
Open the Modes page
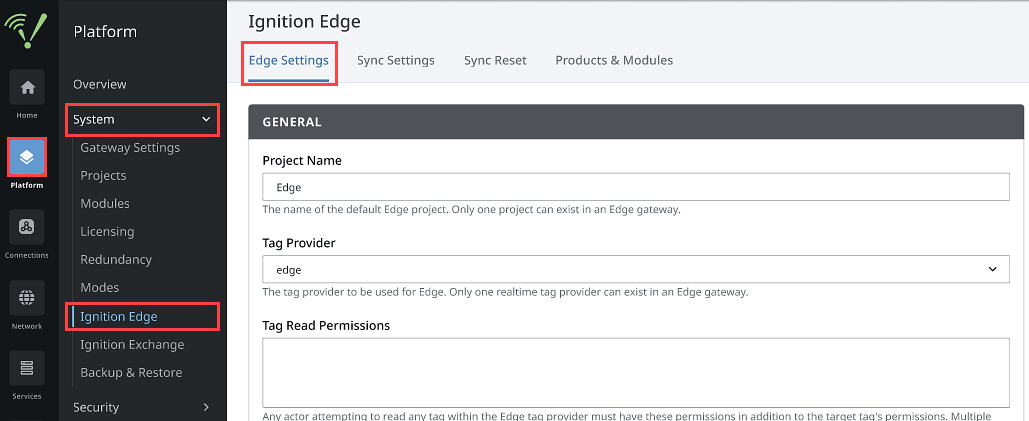[x=100, y=287]
